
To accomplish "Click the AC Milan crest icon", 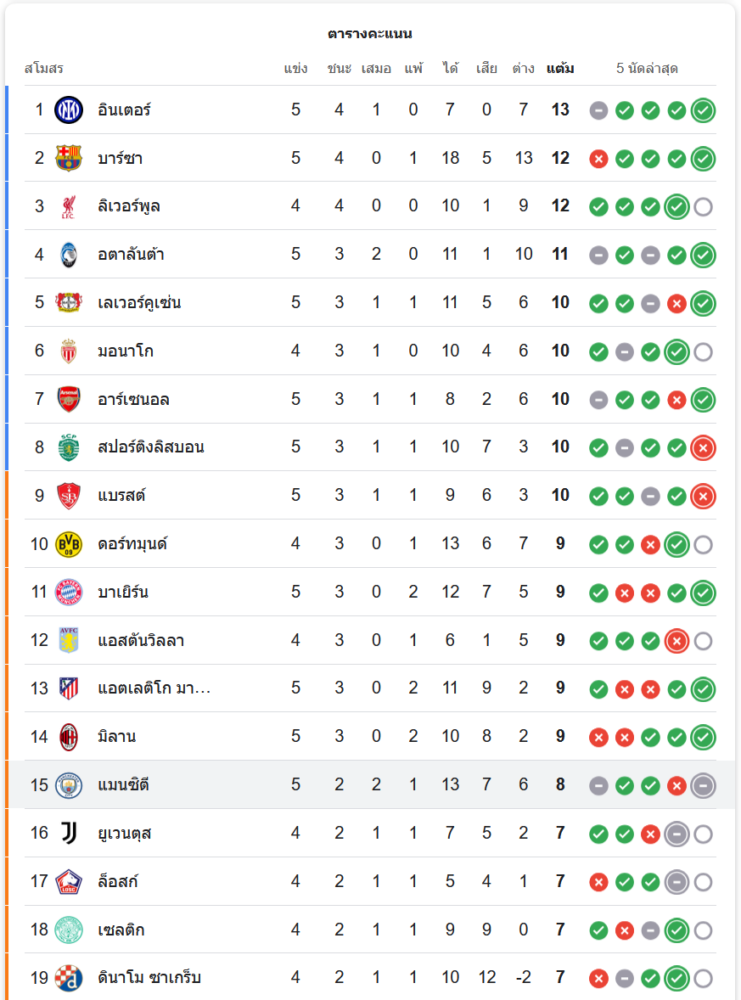I will point(68,737).
